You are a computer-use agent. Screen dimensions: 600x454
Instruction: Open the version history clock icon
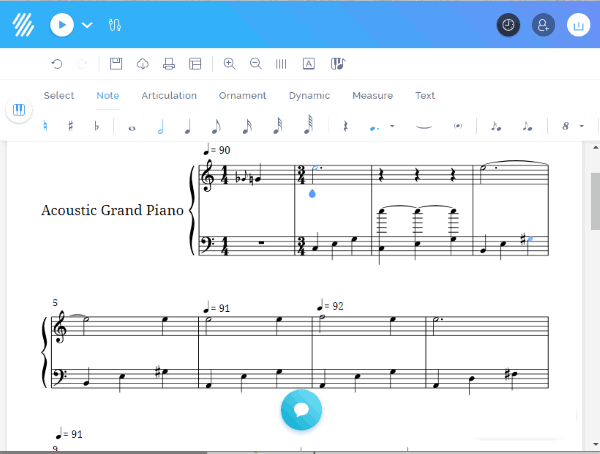tap(509, 25)
